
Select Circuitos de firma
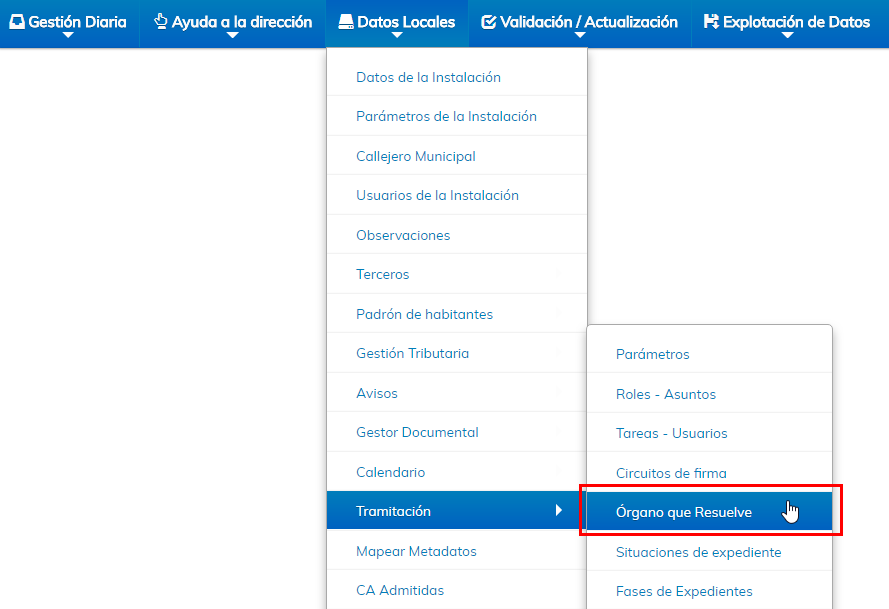(x=709, y=472)
